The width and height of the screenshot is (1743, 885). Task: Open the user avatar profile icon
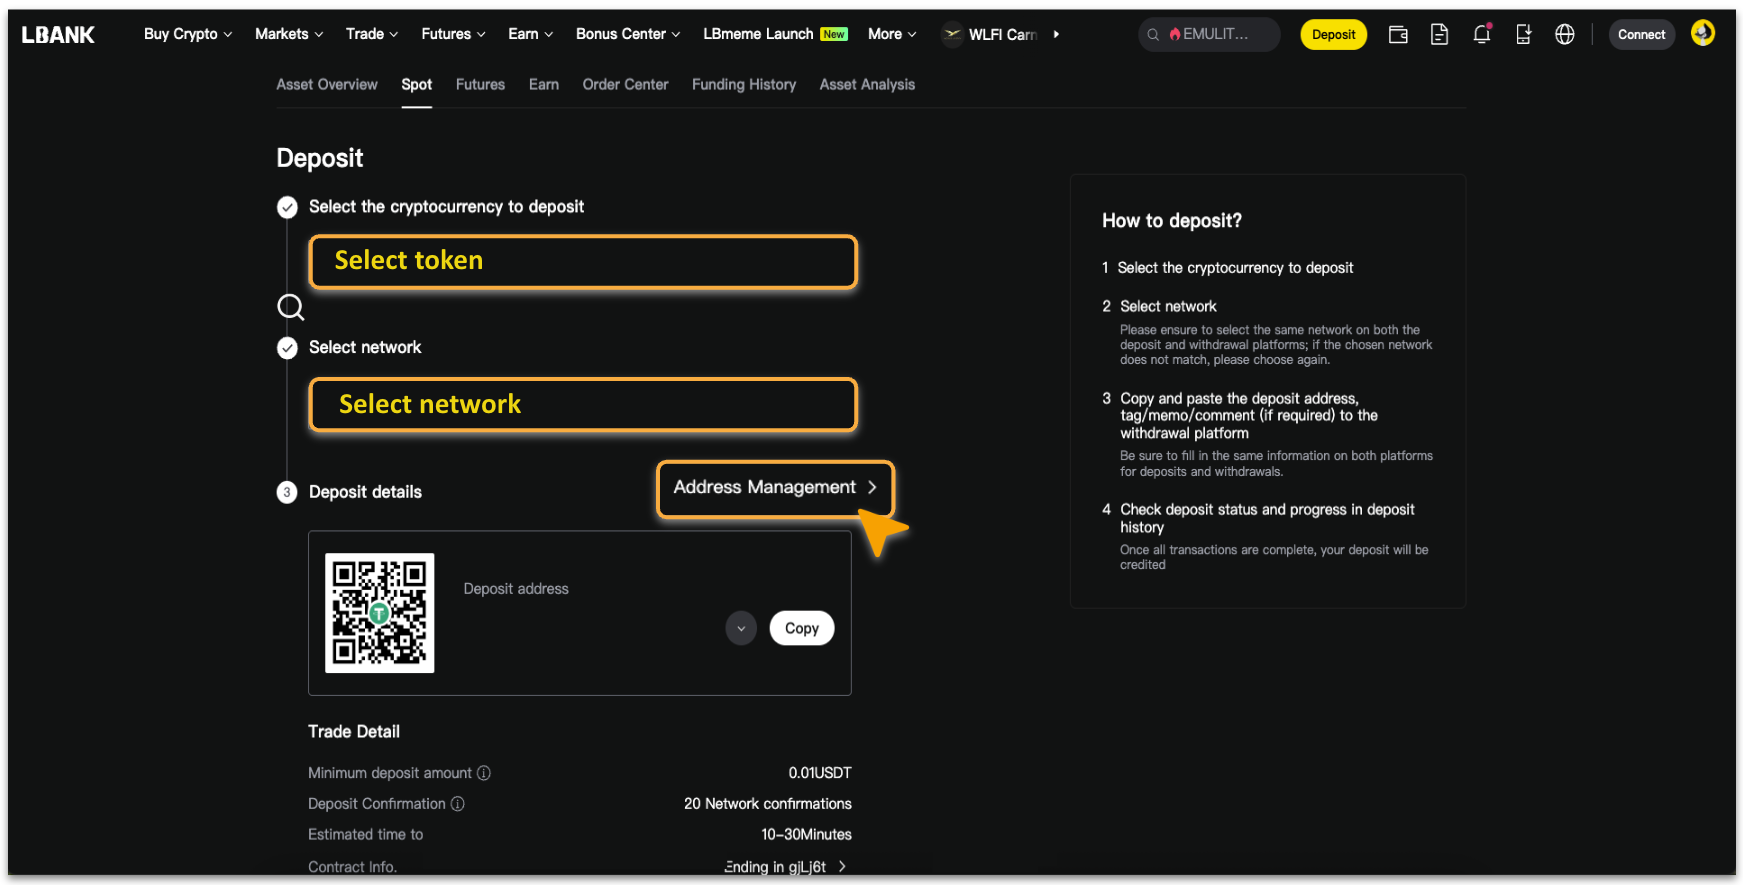[1703, 33]
